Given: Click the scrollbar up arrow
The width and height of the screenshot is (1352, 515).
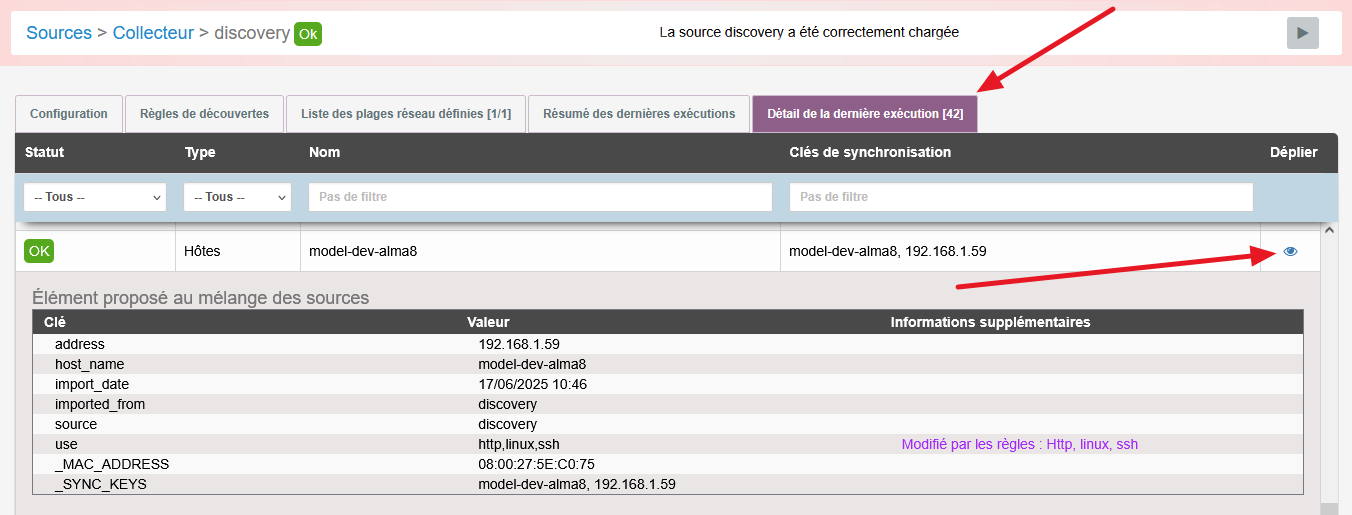Looking at the screenshot, I should pos(1329,231).
